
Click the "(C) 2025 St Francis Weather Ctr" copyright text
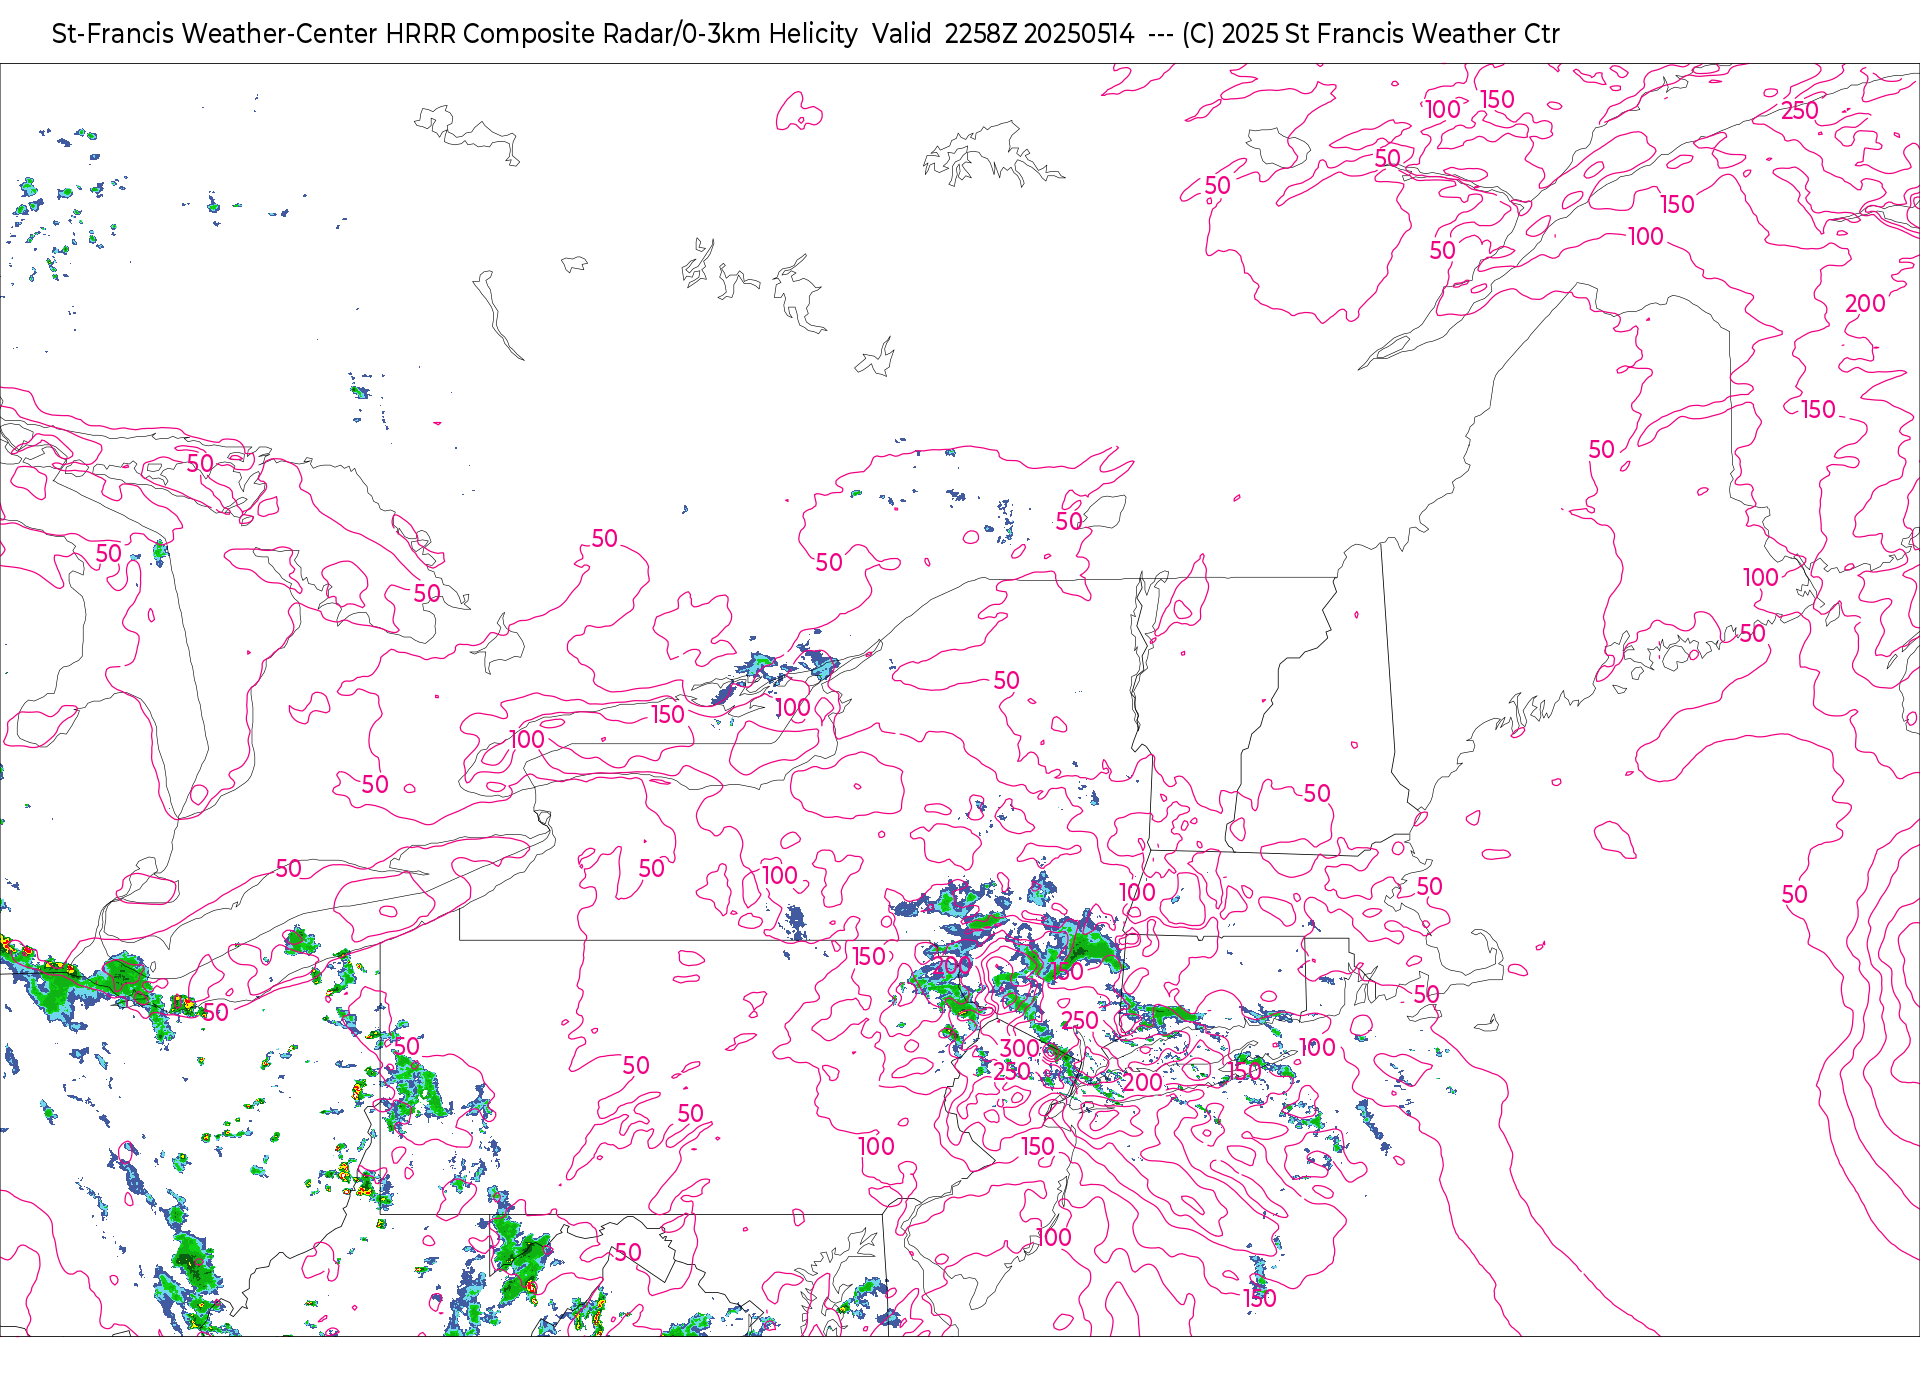1370,34
